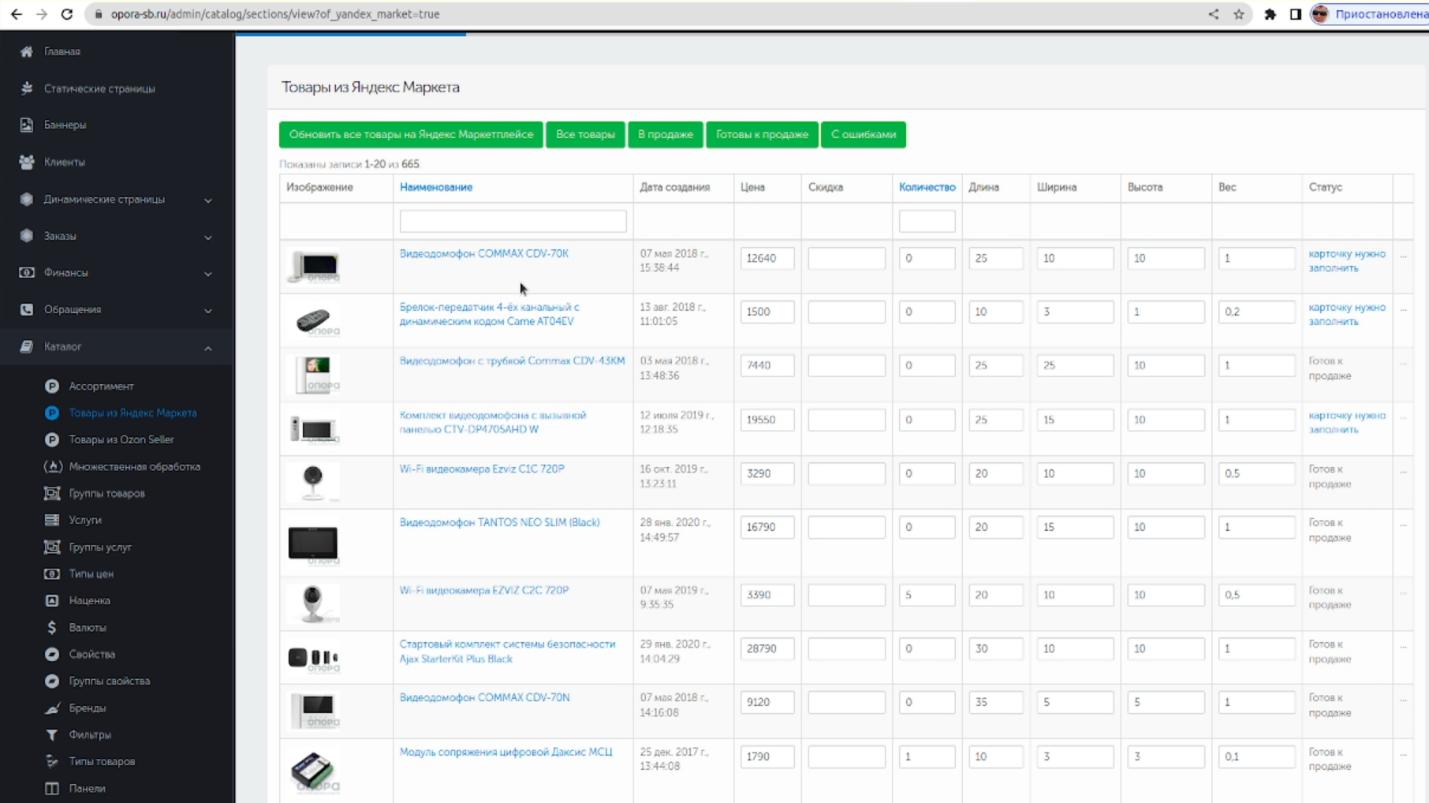Screen dimensions: 1429x803
Task: Filter products with С ошибками button
Action: point(863,135)
